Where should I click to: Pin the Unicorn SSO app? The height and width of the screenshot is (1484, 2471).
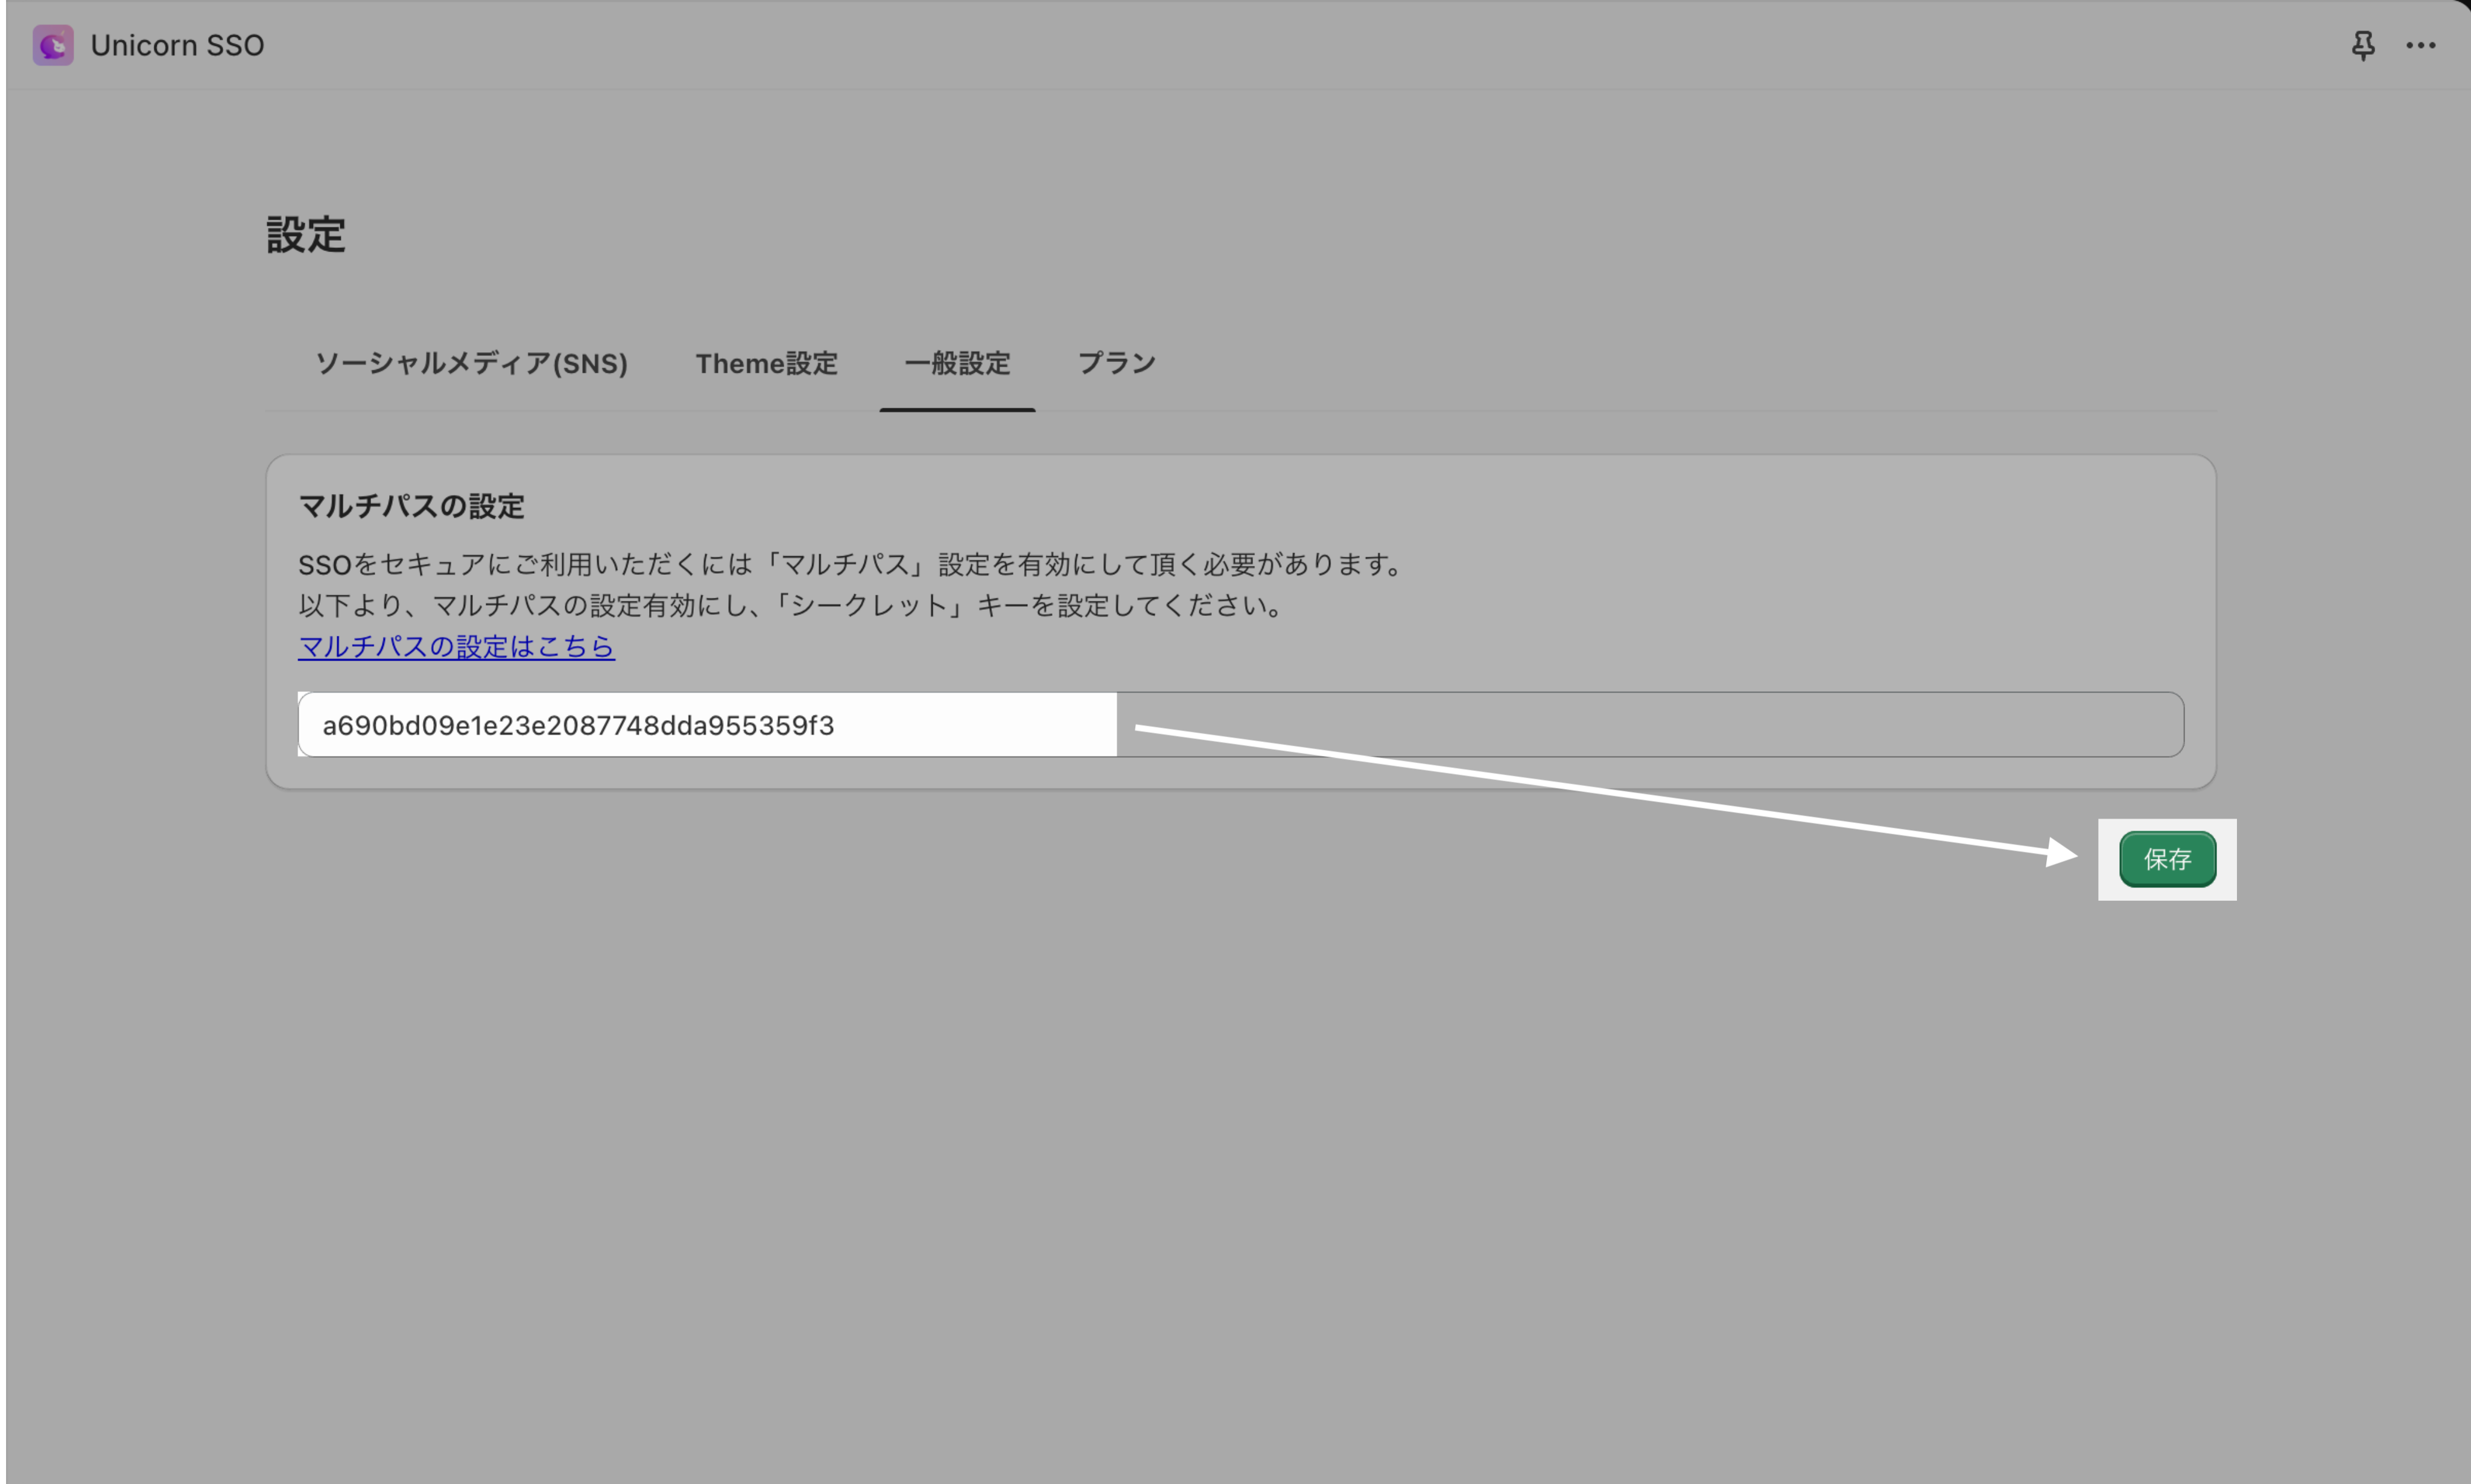[2363, 45]
